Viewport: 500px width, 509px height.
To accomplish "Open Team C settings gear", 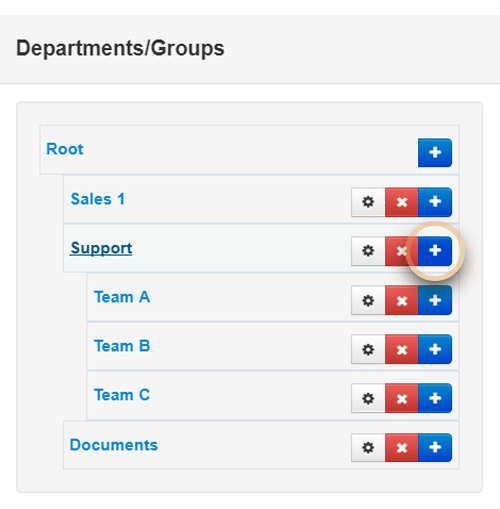I will [368, 398].
